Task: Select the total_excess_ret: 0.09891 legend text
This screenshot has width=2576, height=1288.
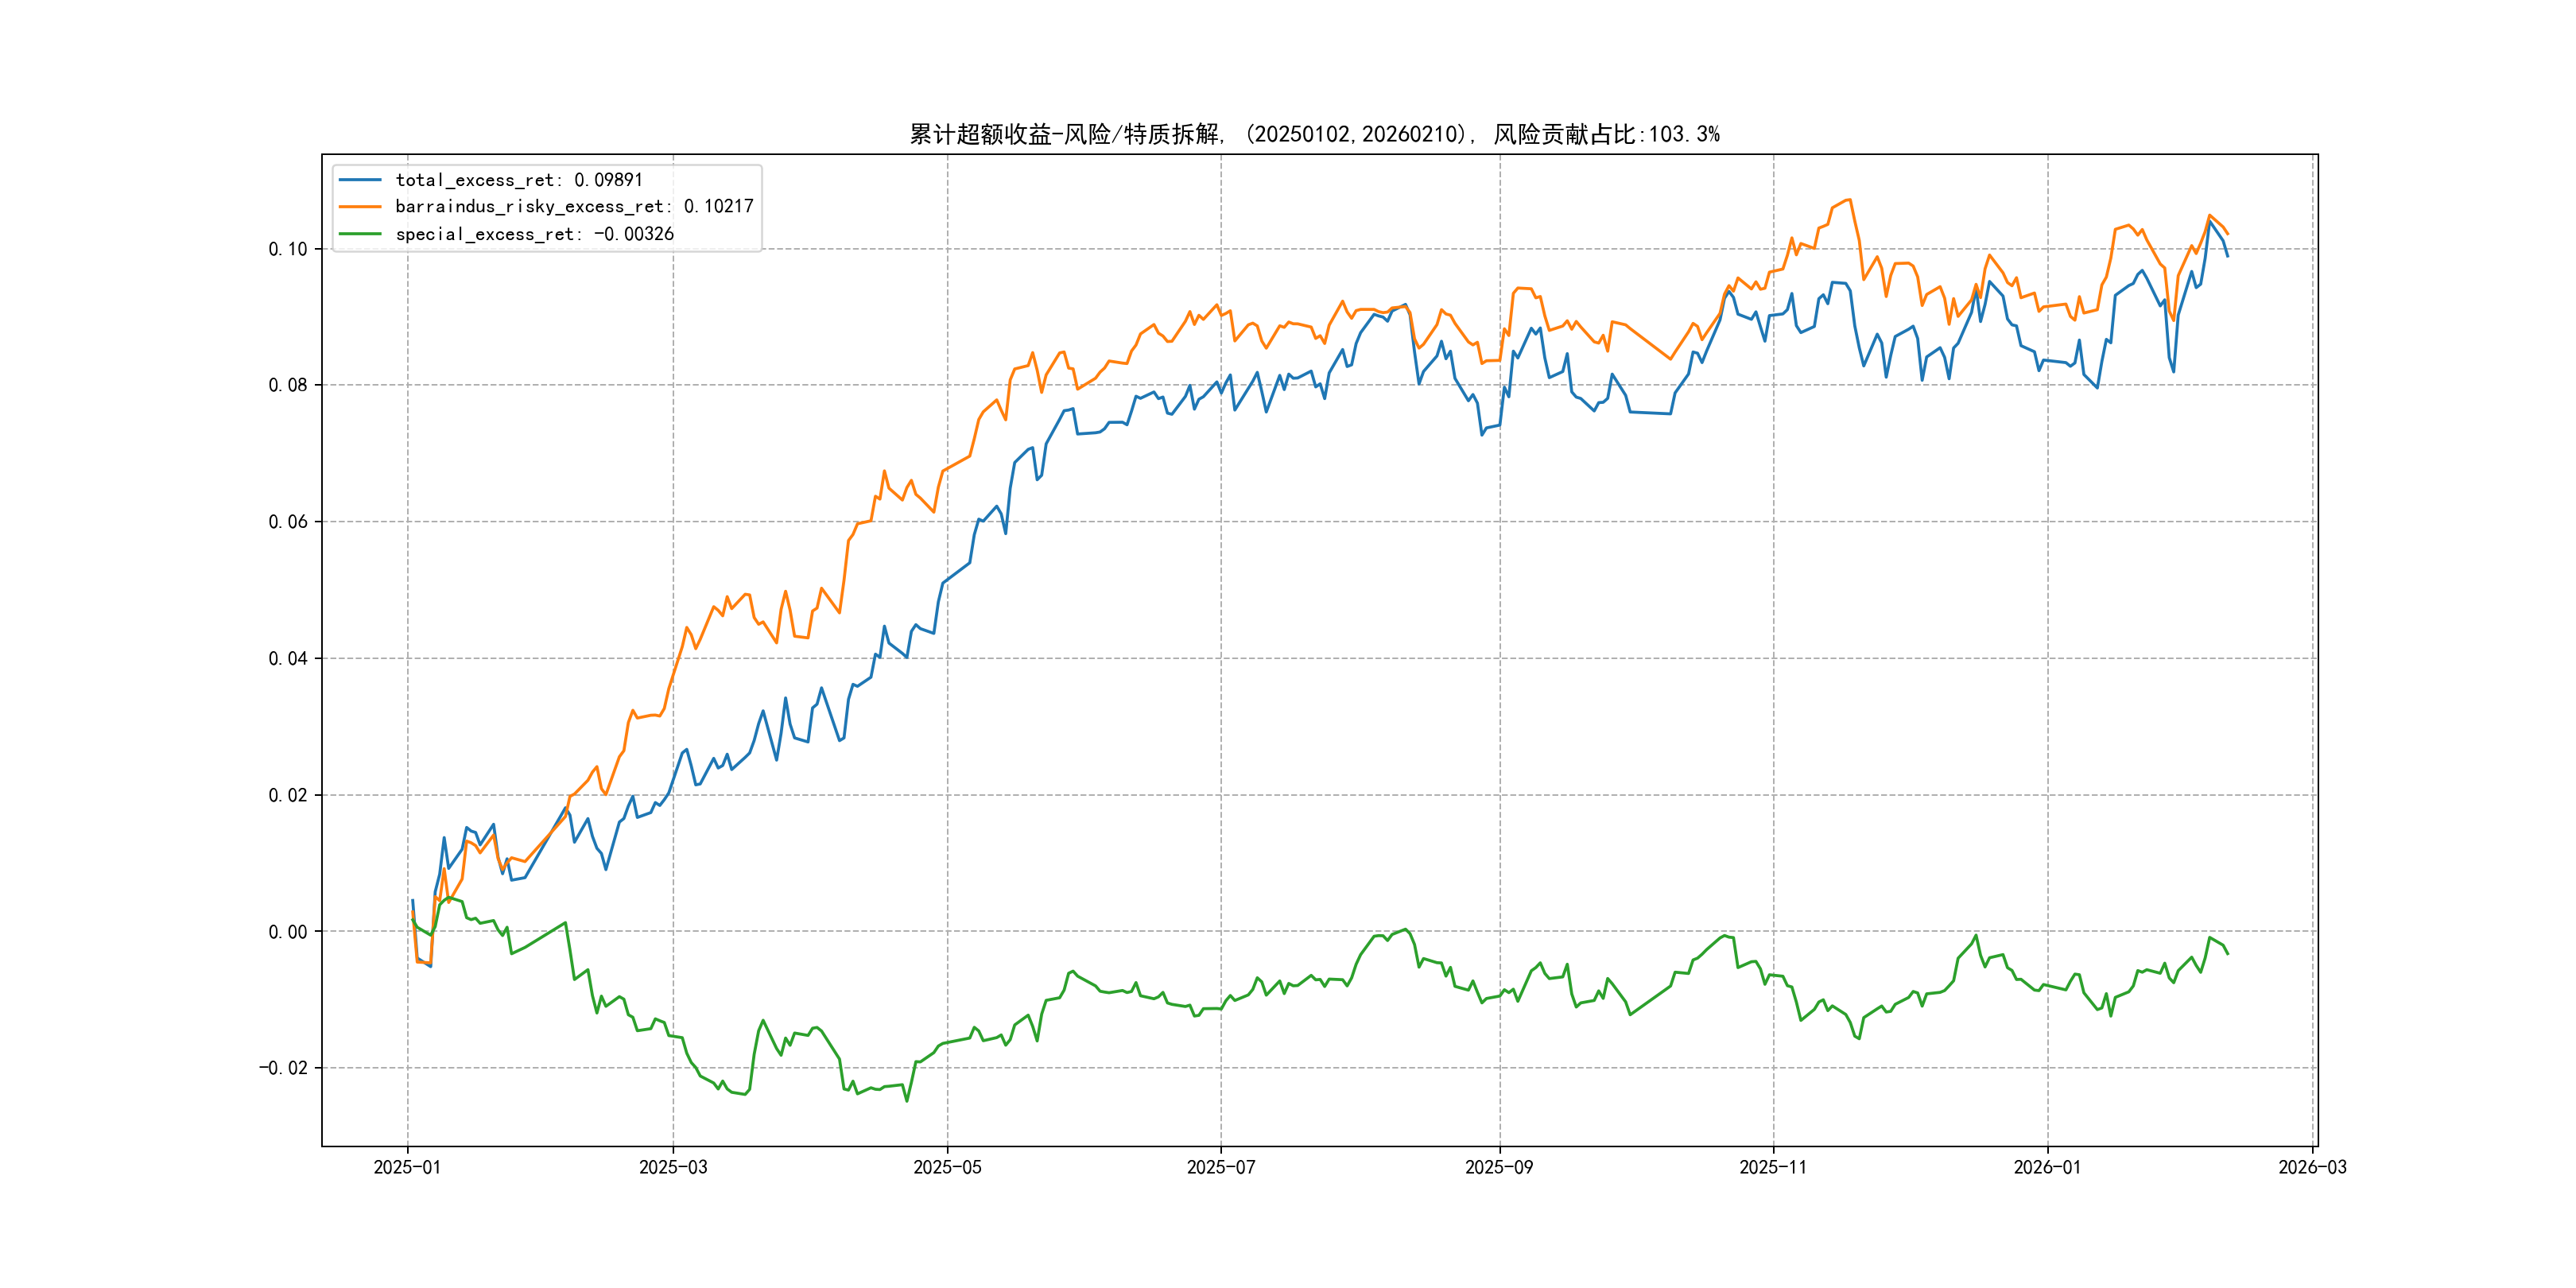Action: (x=519, y=180)
